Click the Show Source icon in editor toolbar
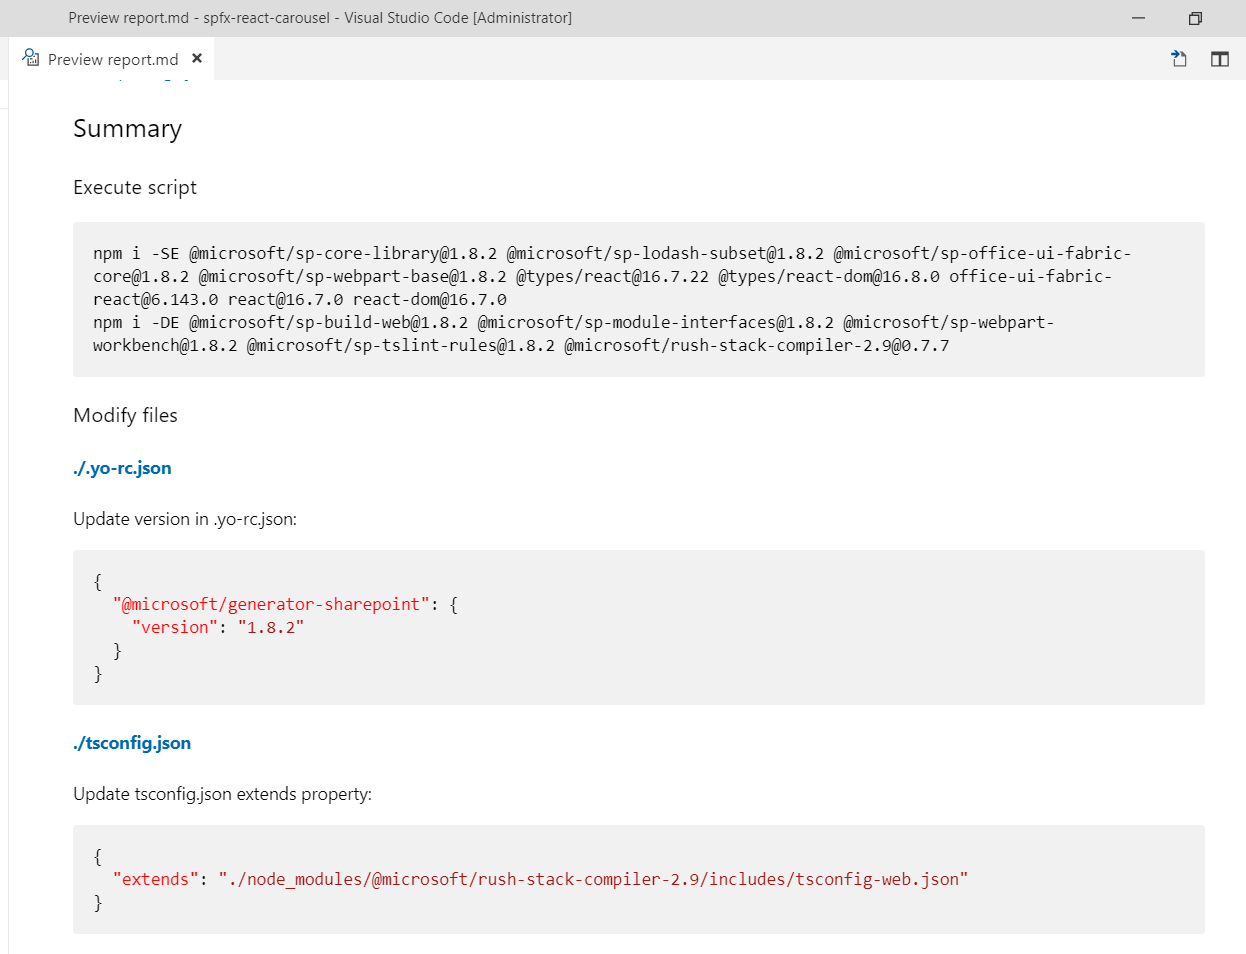 coord(1179,59)
